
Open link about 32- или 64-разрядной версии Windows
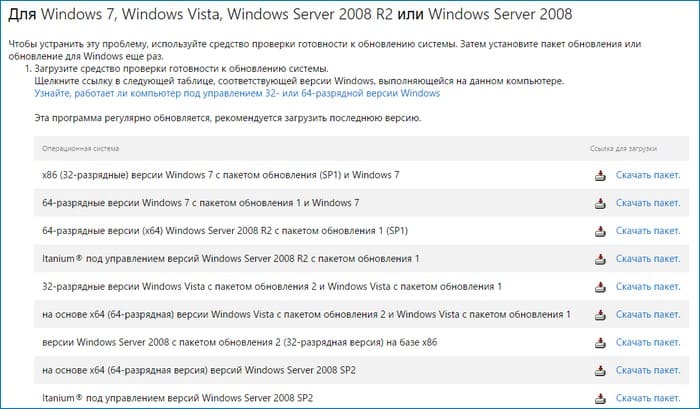237,93
